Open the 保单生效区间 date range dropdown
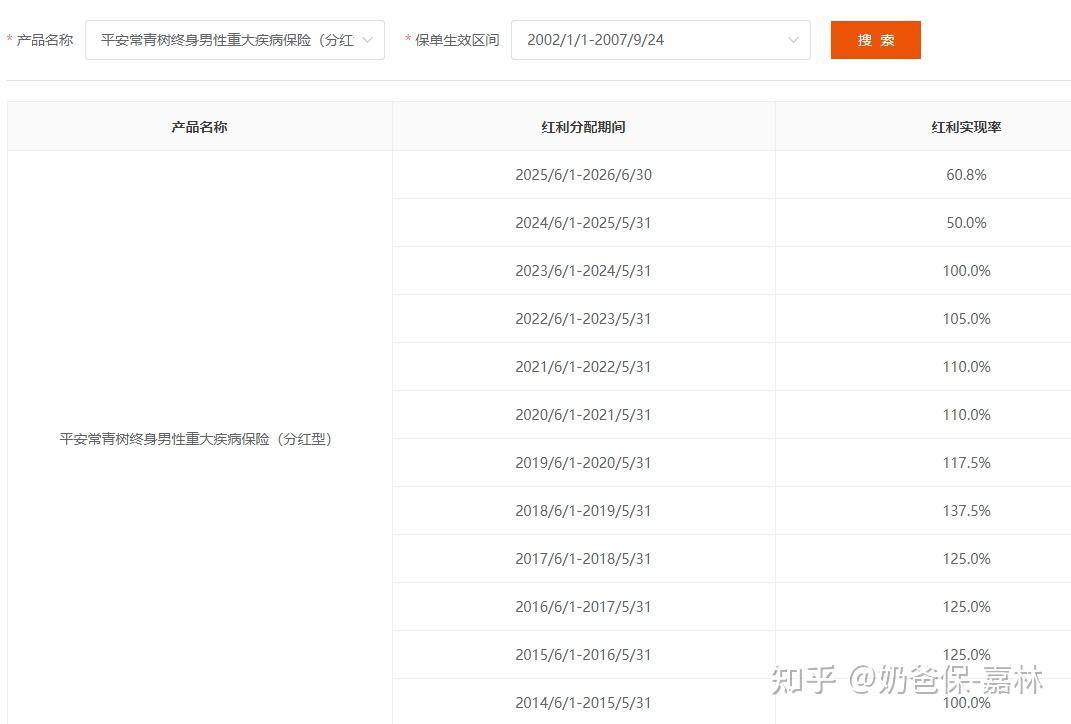Viewport: 1071px width, 724px height. point(660,40)
